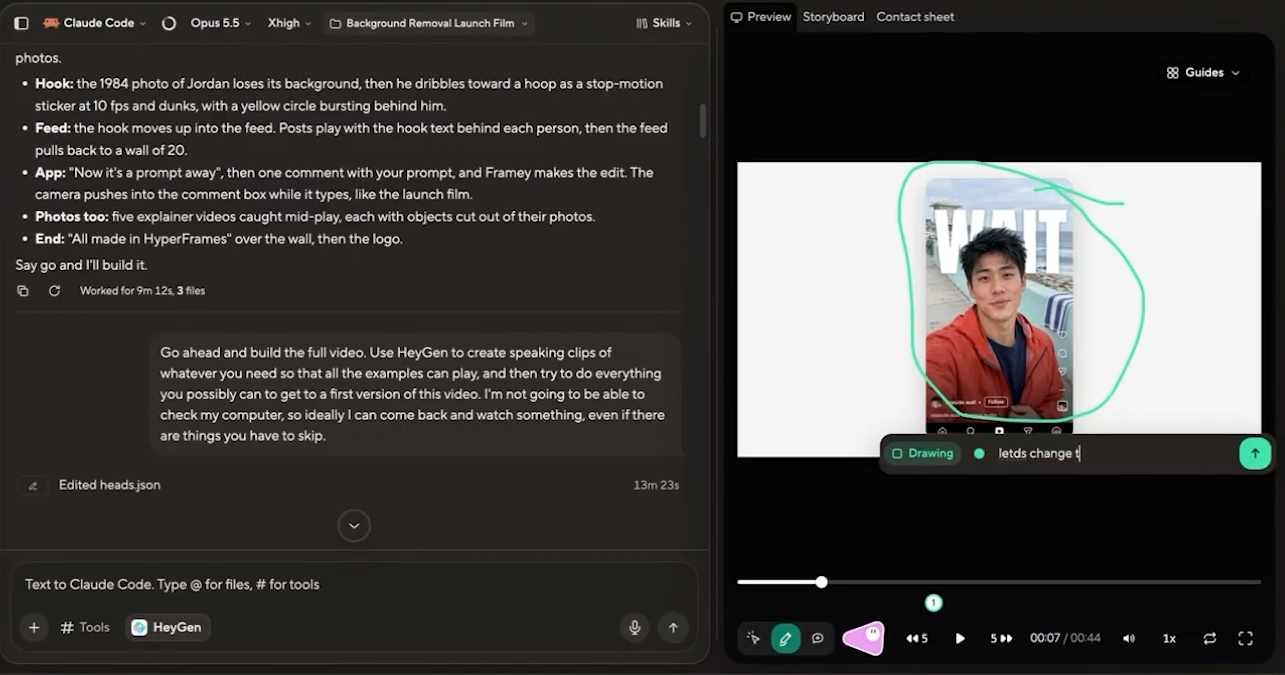Mute the preview volume

[1129, 638]
